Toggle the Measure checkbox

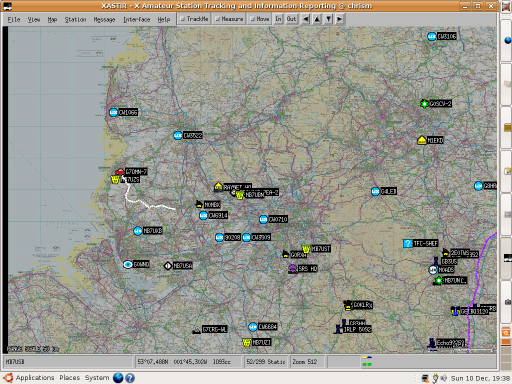[229, 19]
